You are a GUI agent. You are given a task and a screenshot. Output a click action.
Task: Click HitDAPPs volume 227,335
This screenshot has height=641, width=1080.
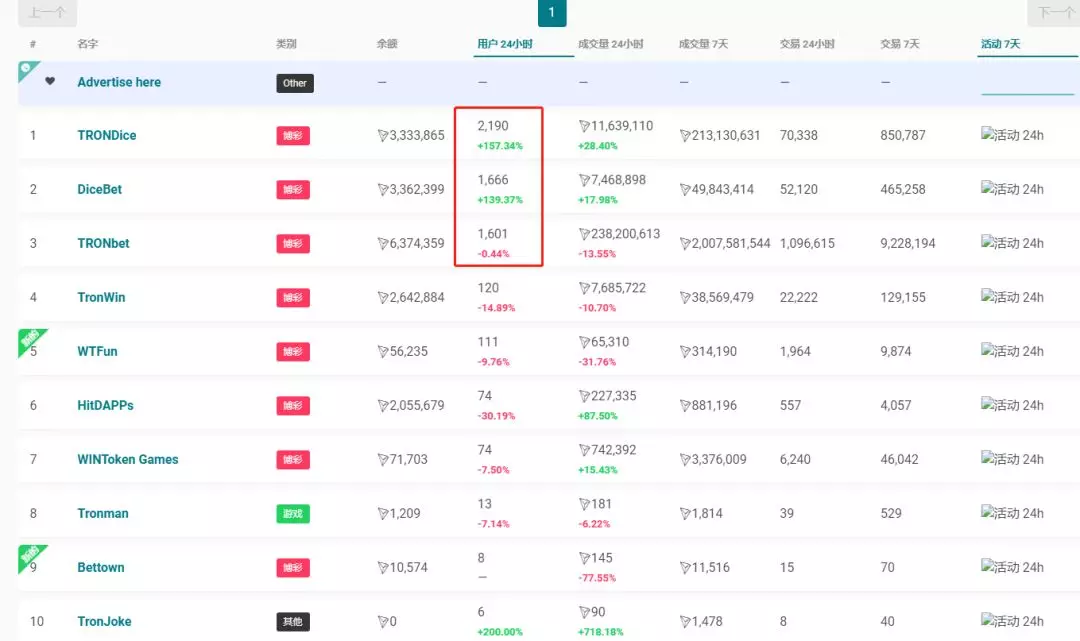(x=608, y=396)
